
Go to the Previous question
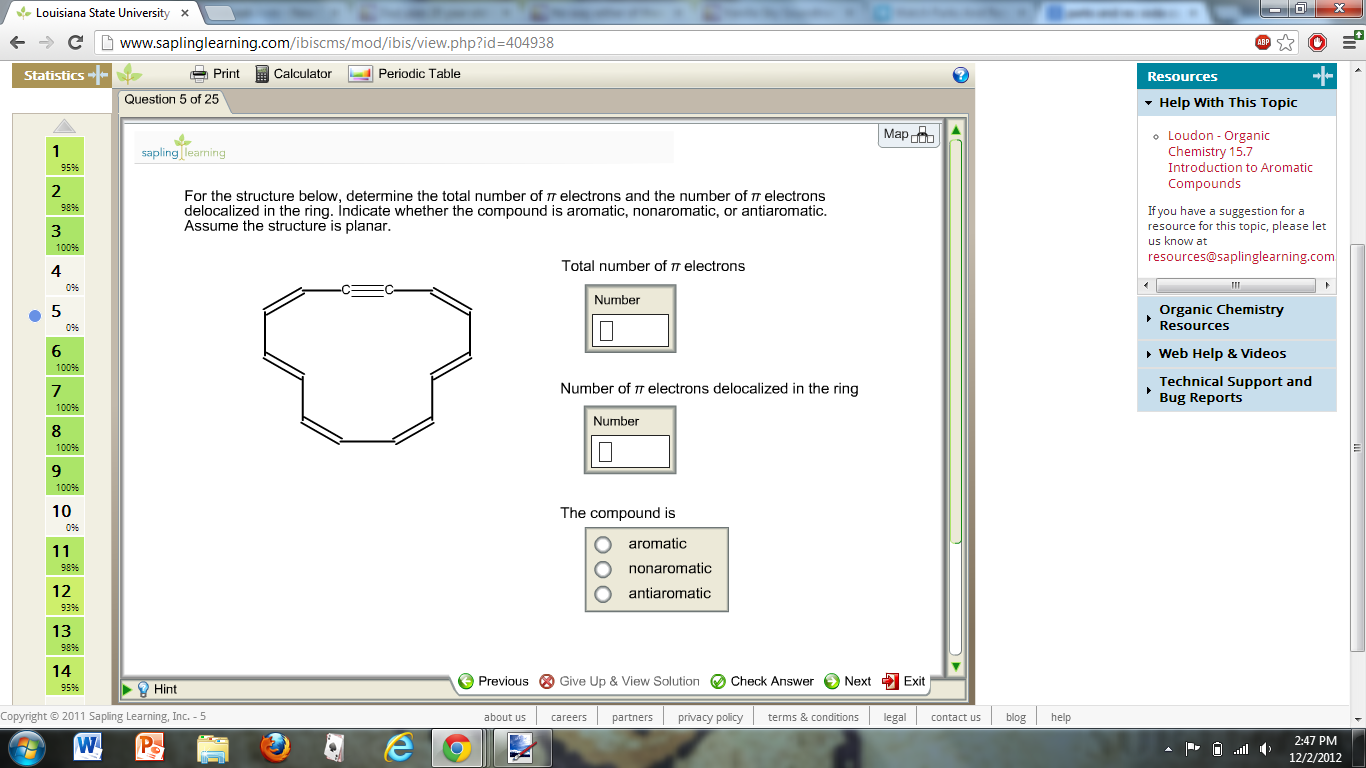pos(493,681)
